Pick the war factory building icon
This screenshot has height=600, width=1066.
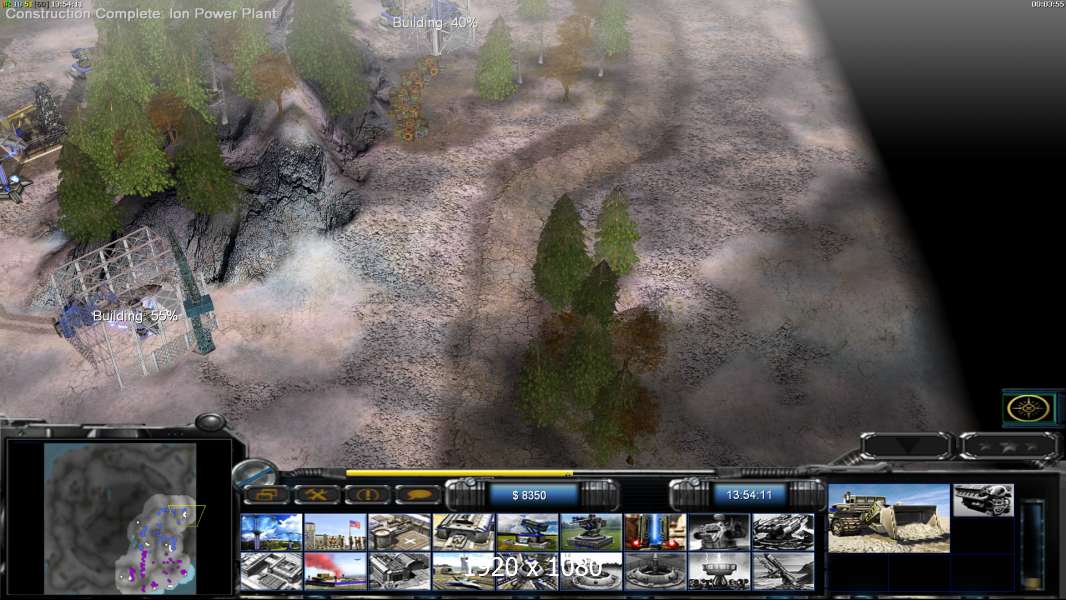click(463, 531)
